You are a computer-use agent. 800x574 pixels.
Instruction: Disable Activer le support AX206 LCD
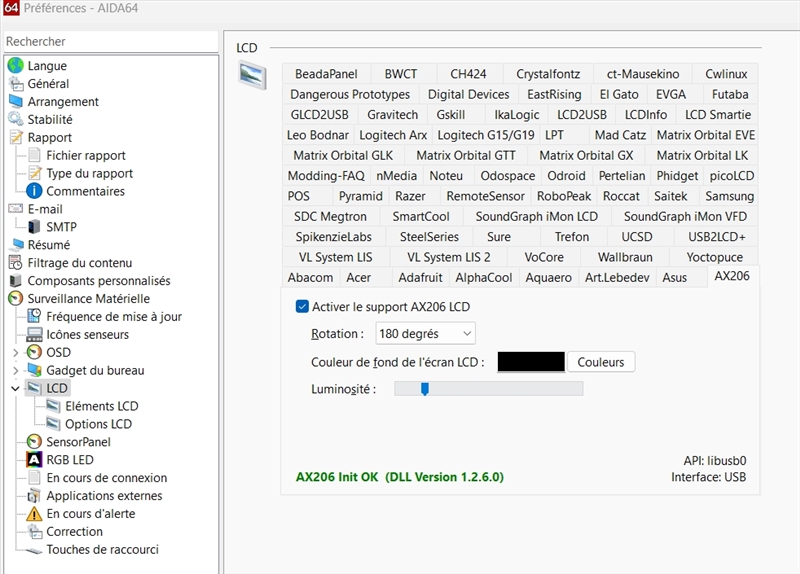click(303, 307)
